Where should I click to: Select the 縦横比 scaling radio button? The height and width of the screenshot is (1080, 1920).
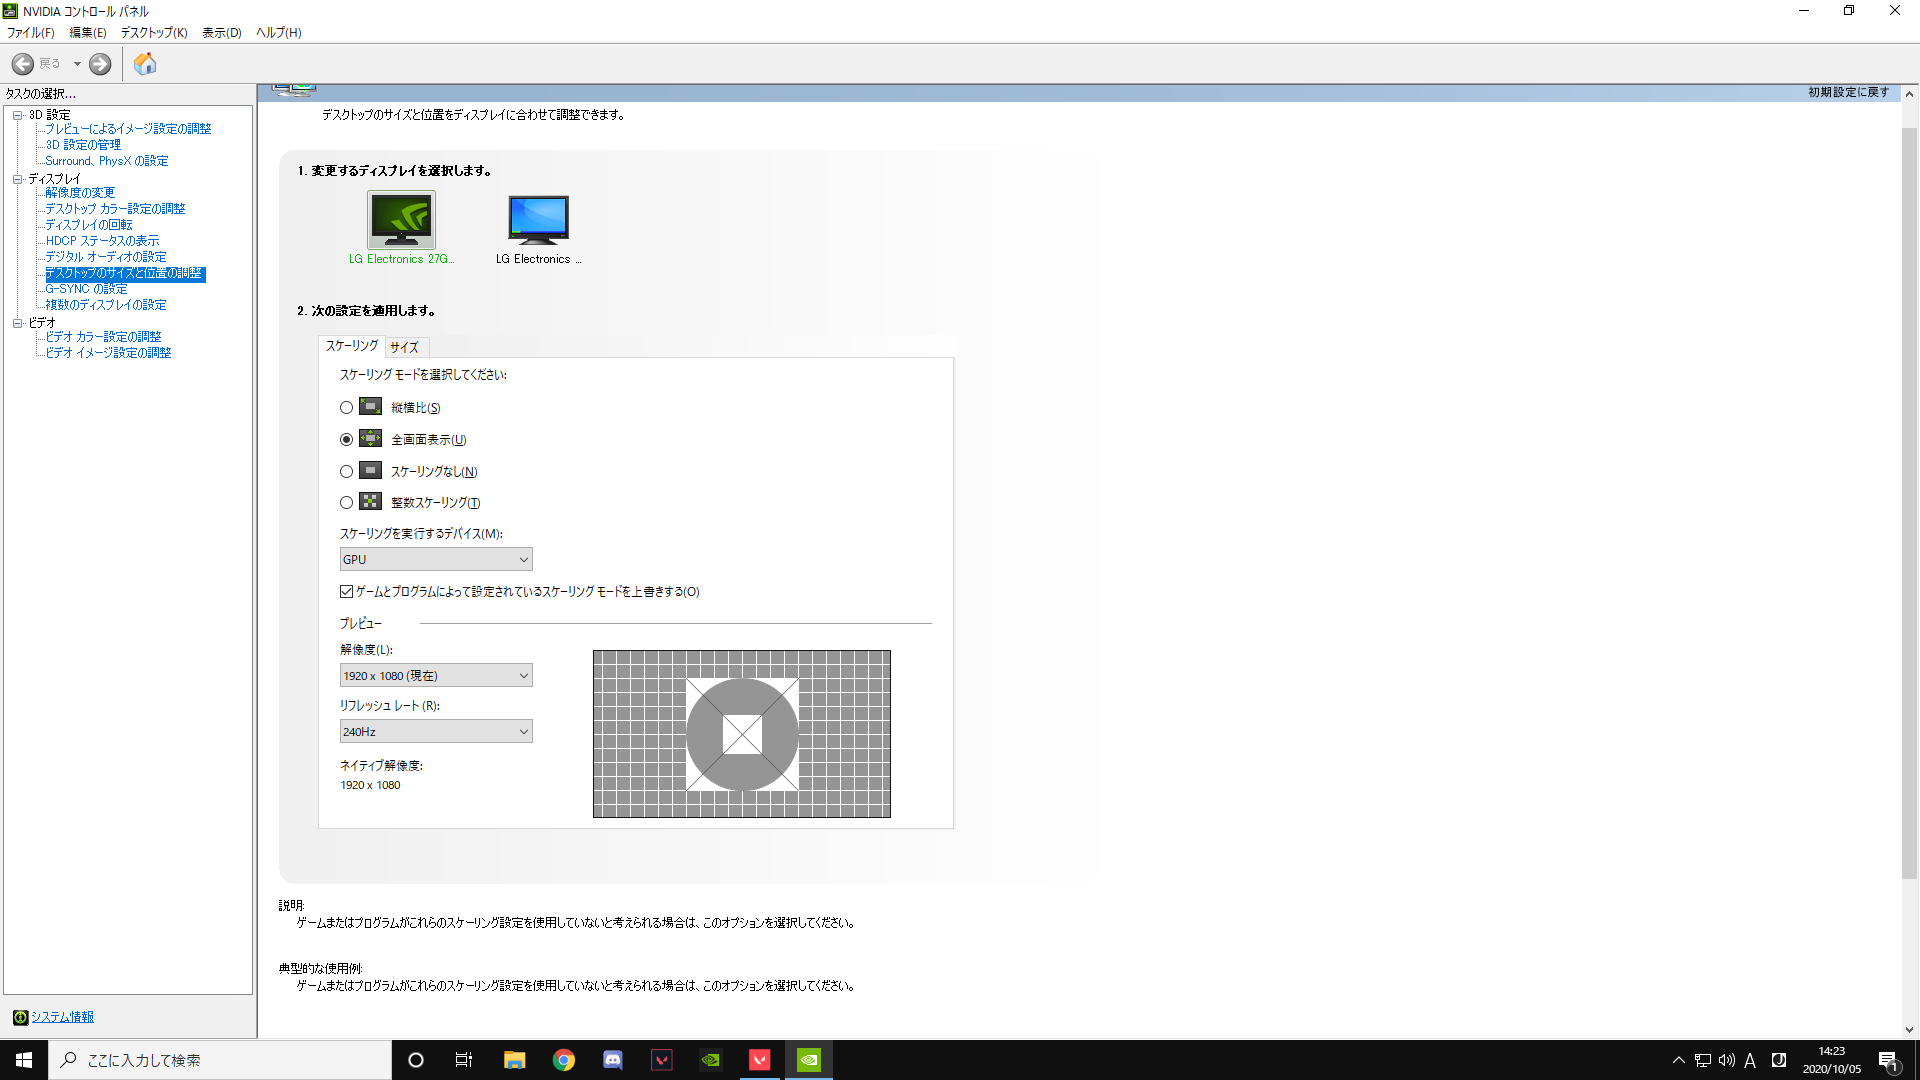click(x=346, y=408)
